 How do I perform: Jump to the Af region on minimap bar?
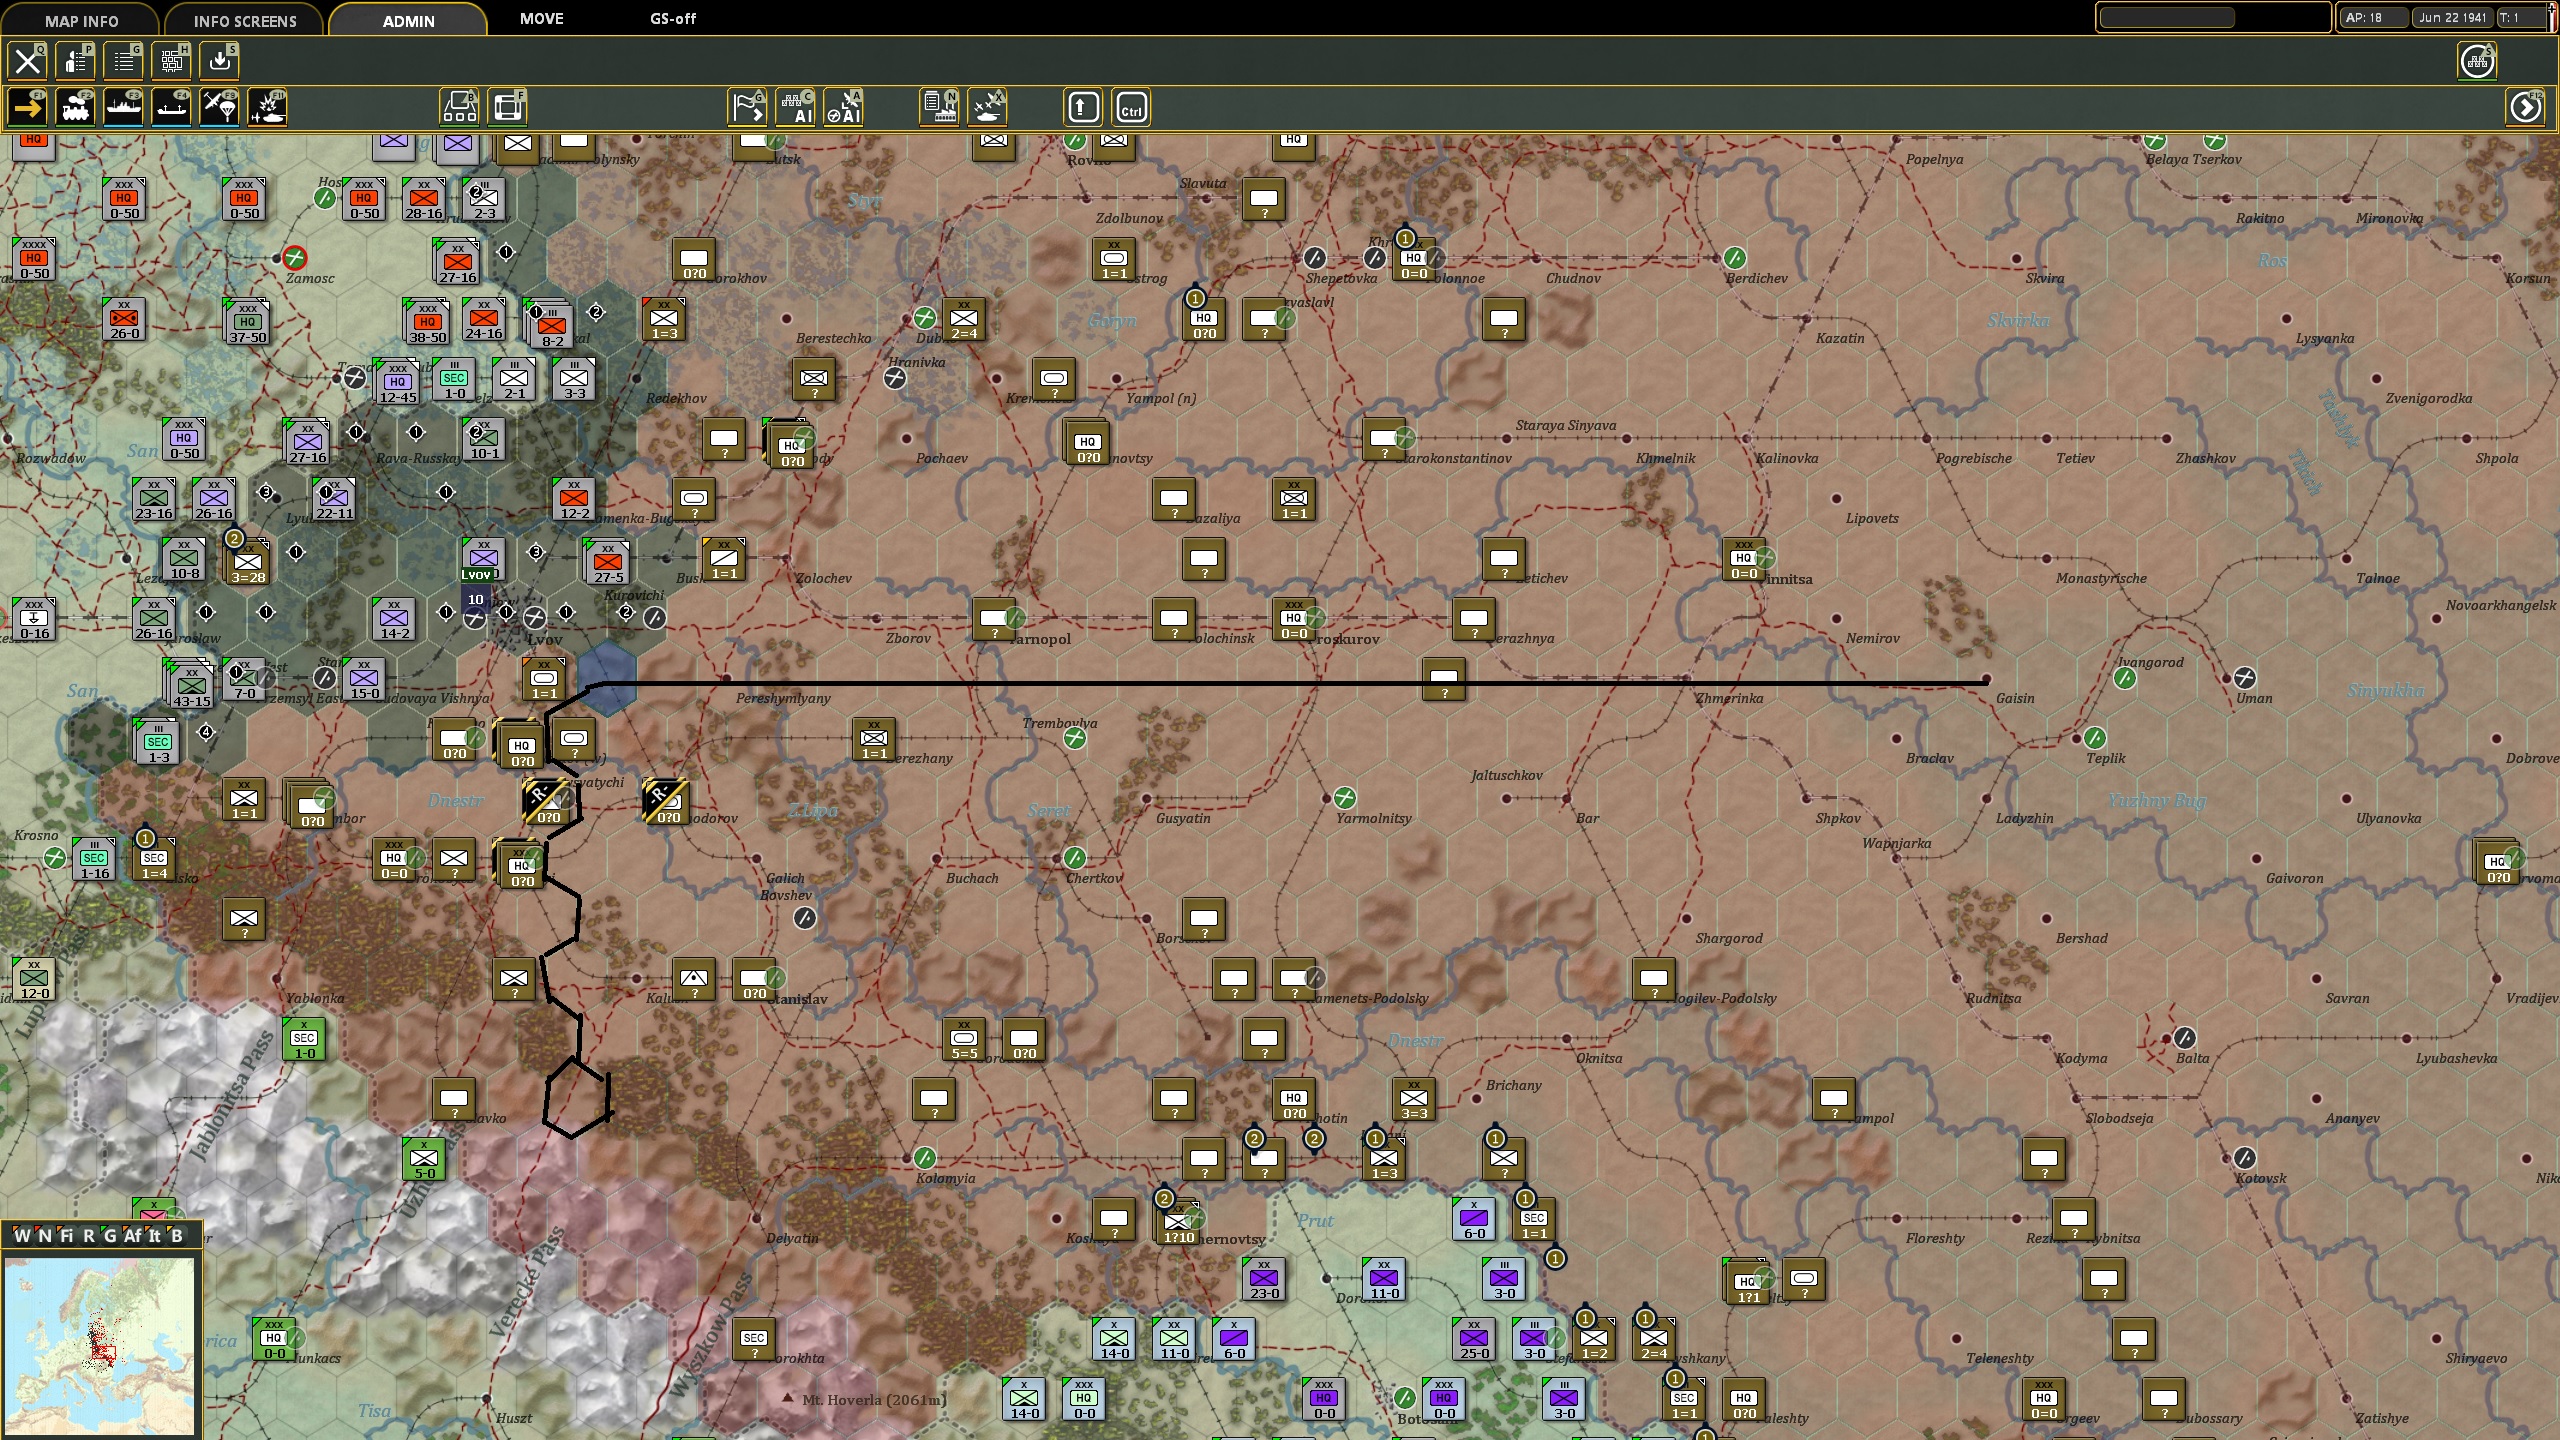tap(133, 1235)
